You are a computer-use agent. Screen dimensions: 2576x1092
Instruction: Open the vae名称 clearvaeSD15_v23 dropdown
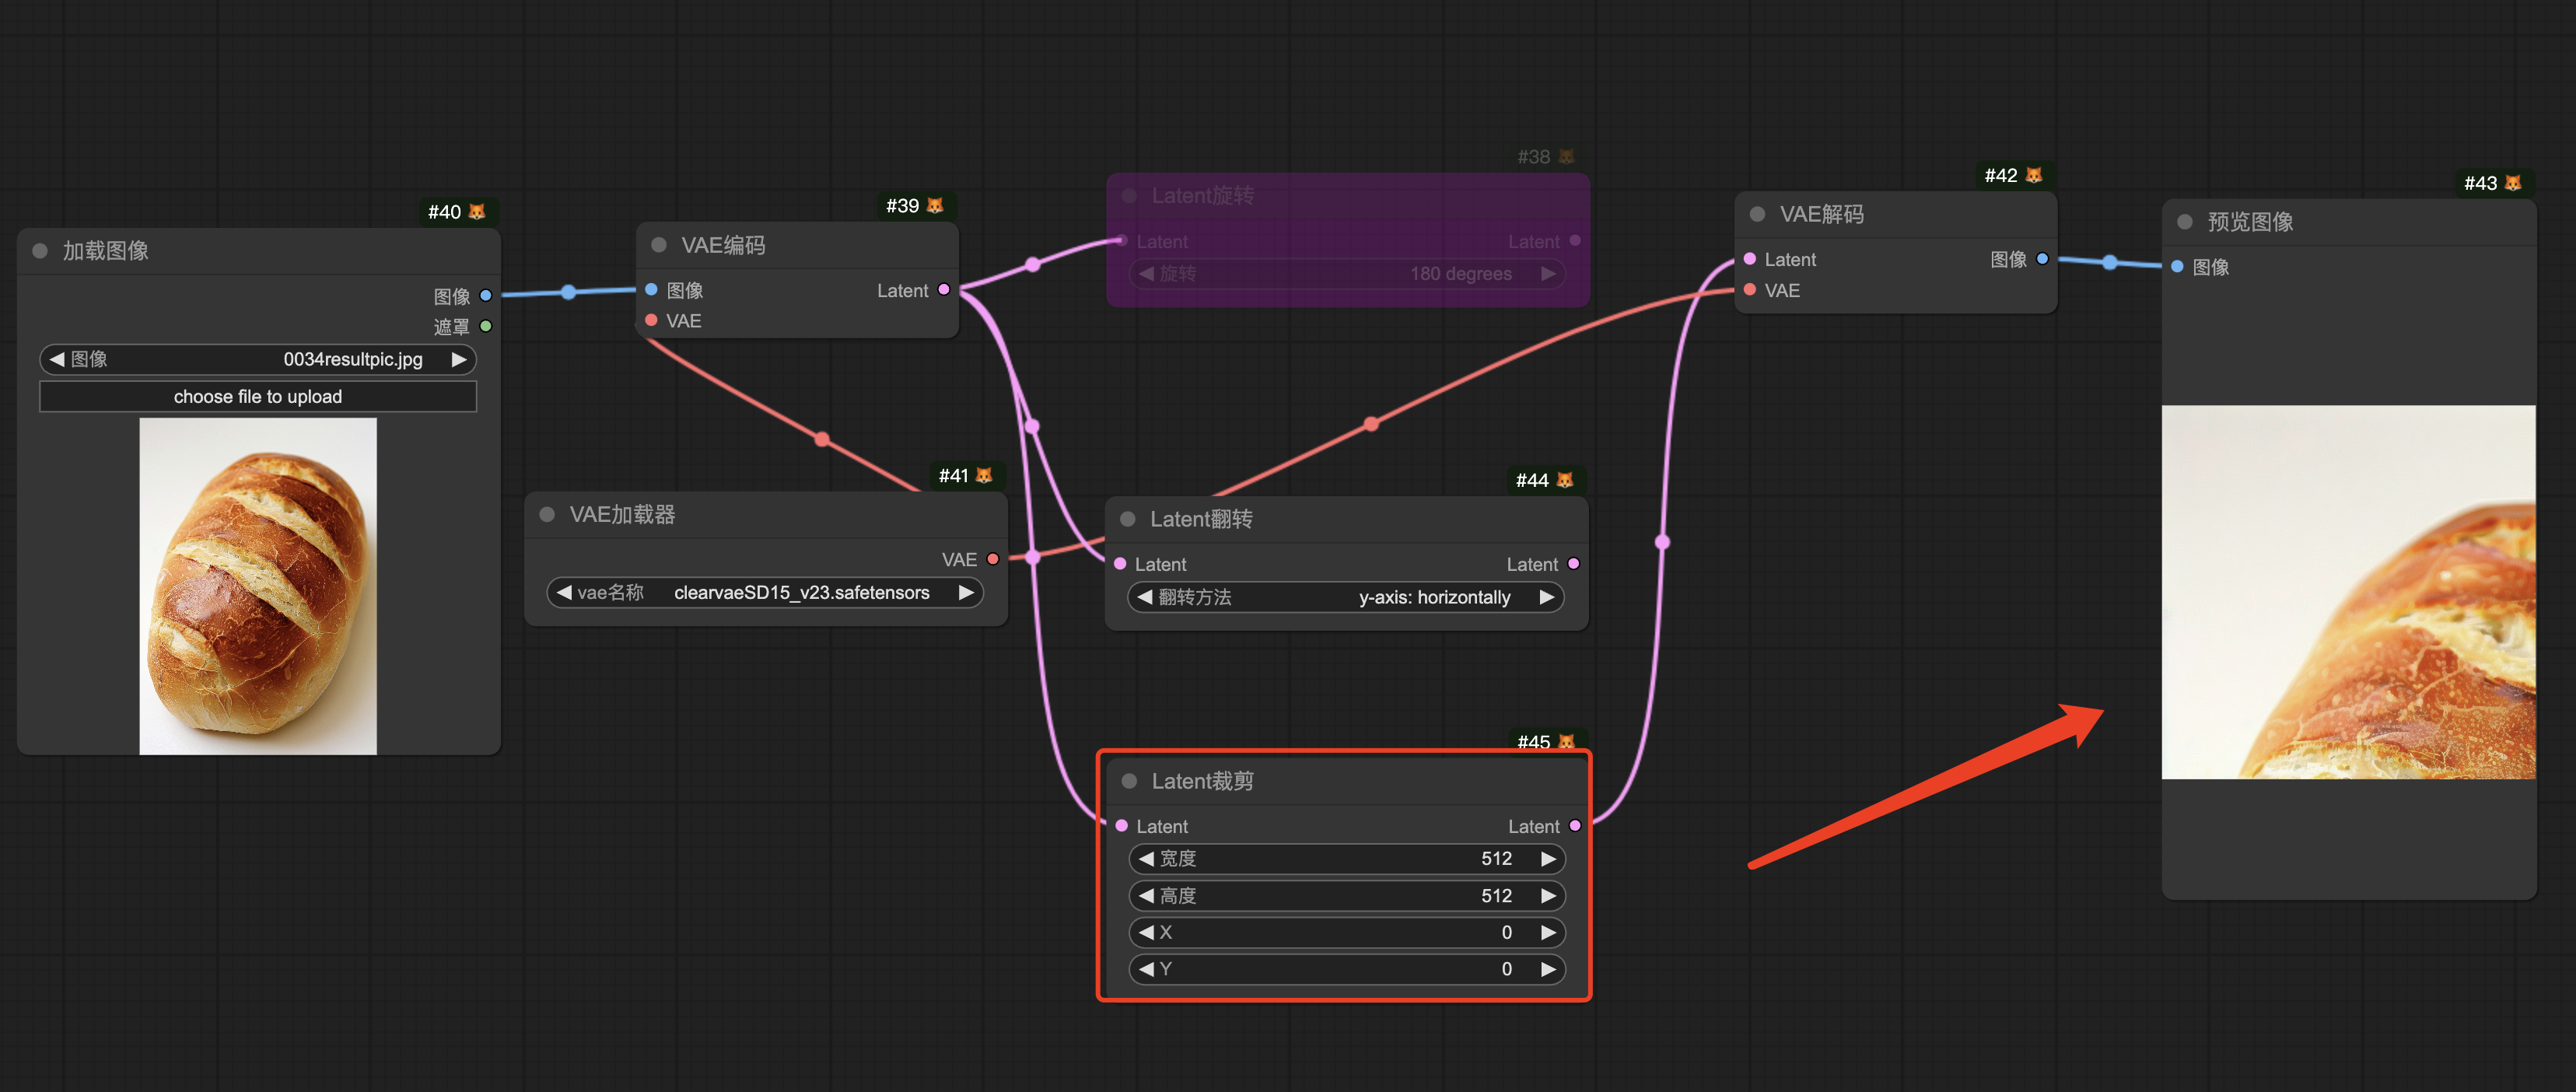[766, 593]
